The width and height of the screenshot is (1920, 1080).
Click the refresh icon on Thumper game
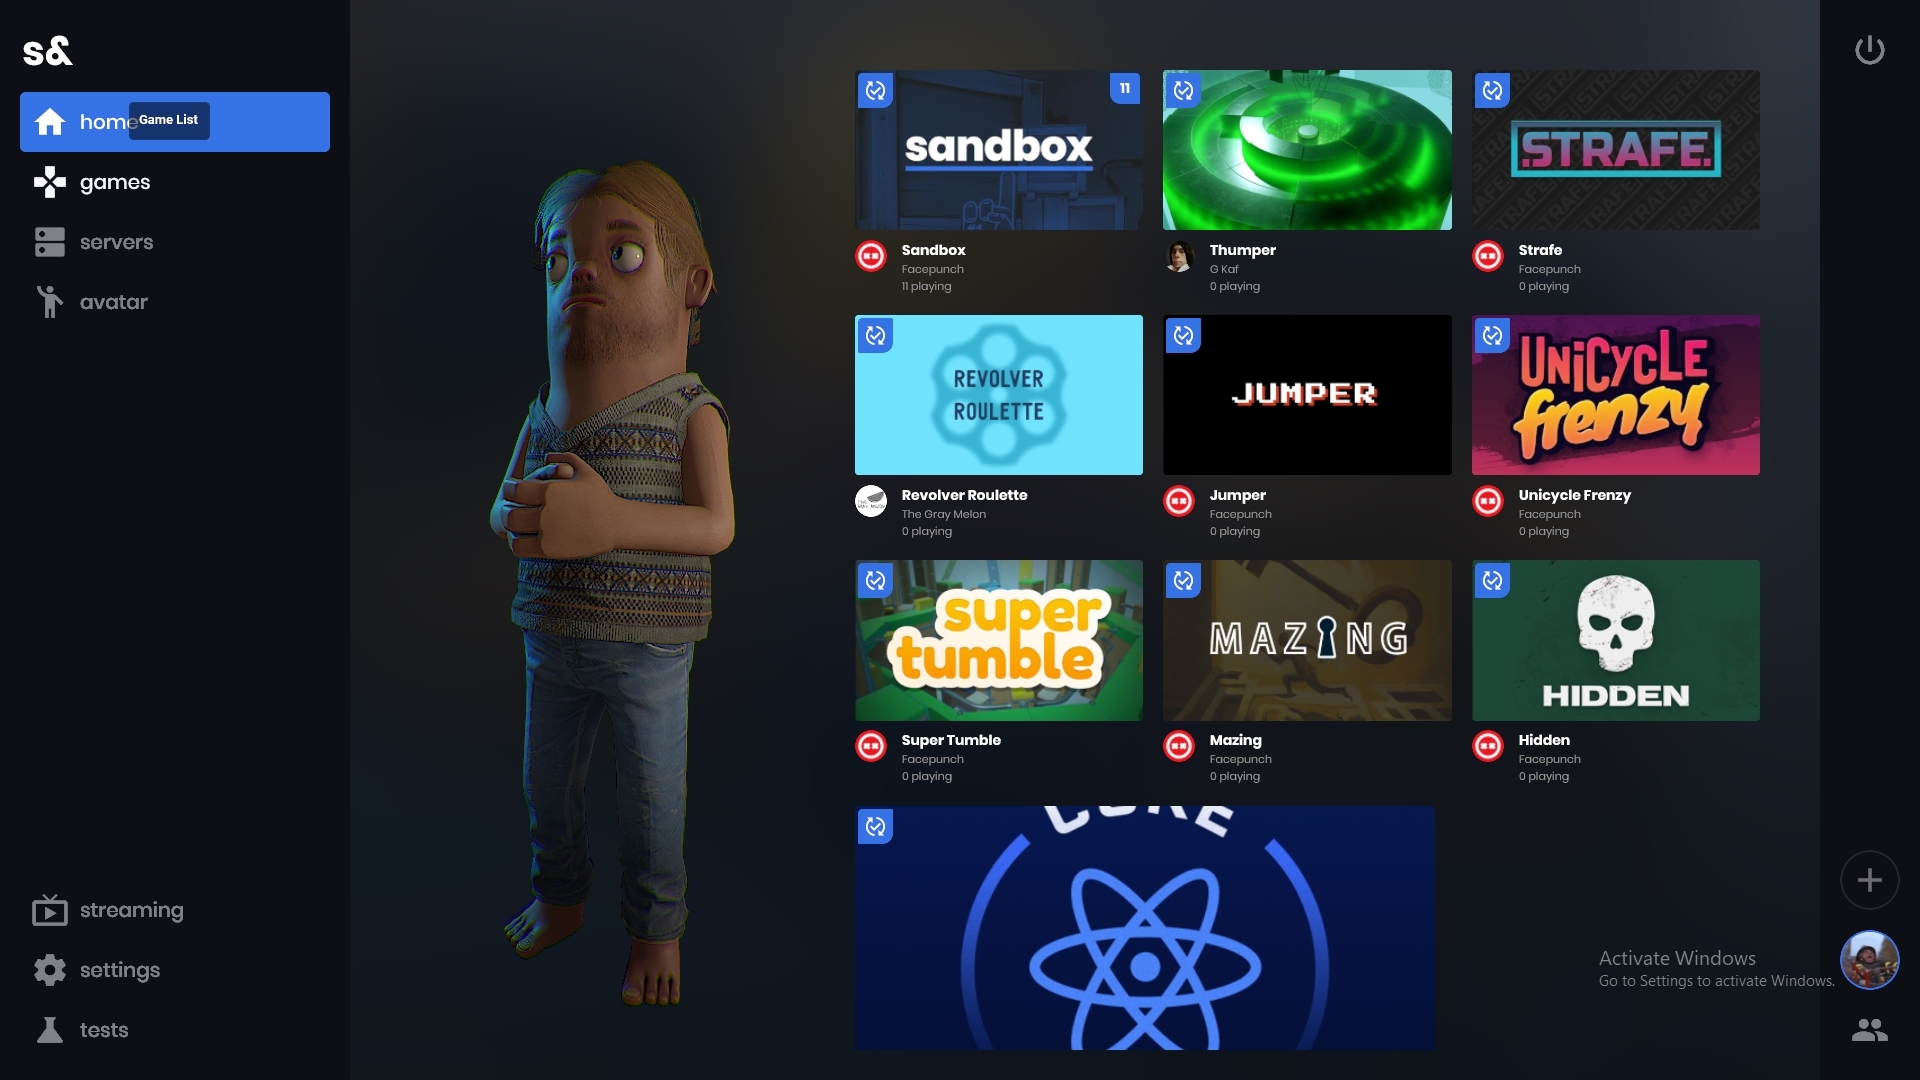point(1183,88)
